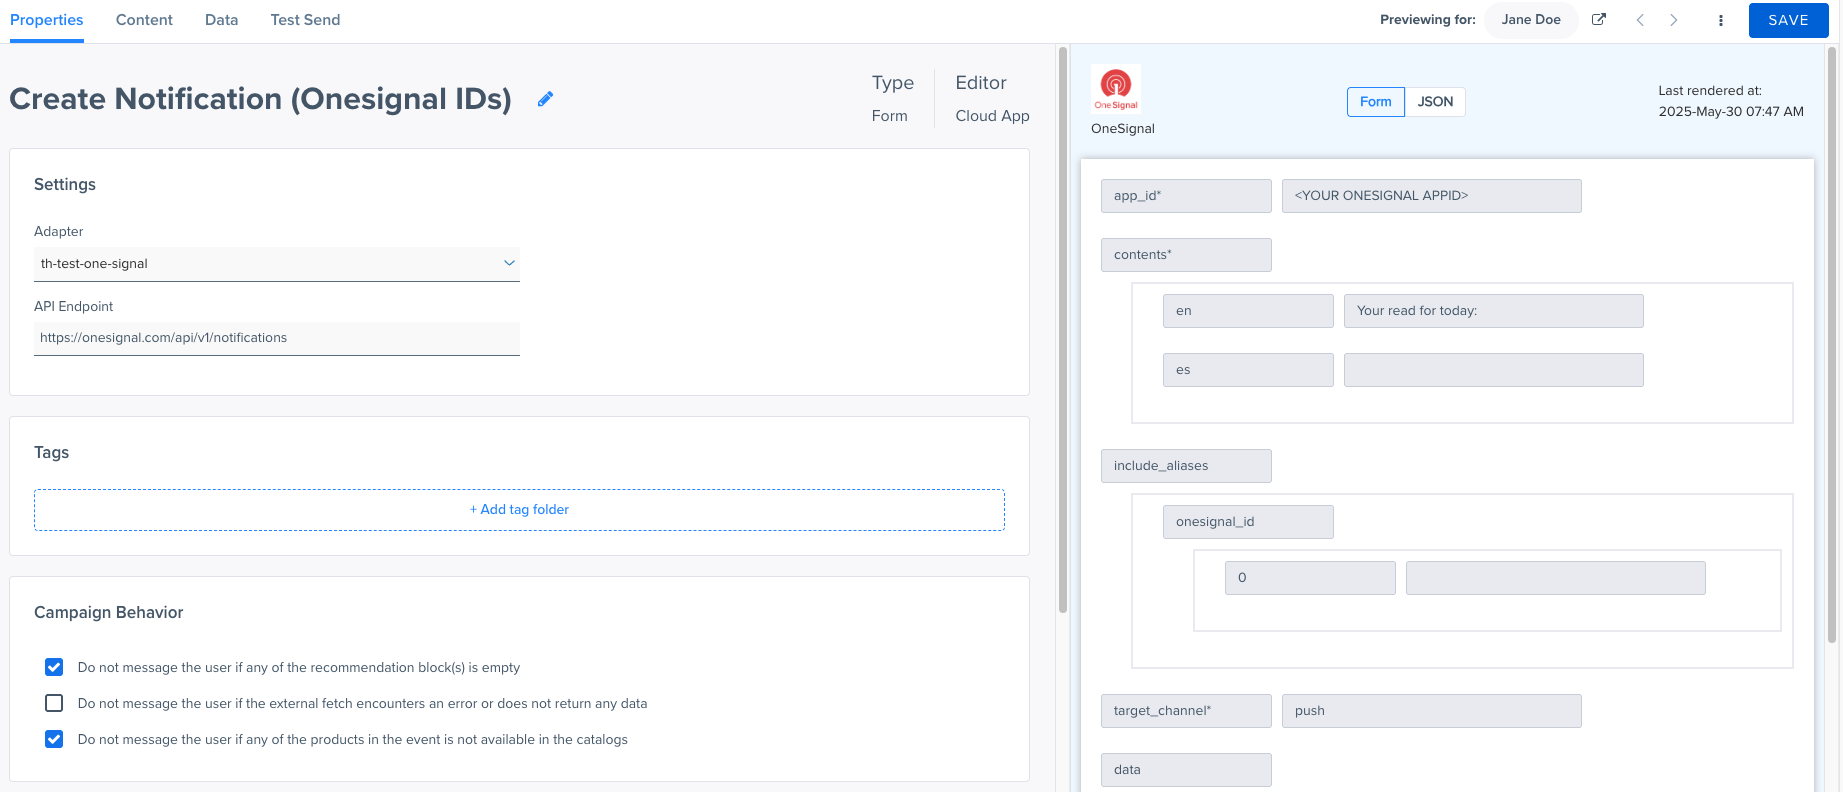Select the Form preview view
1843x792 pixels.
click(x=1375, y=102)
